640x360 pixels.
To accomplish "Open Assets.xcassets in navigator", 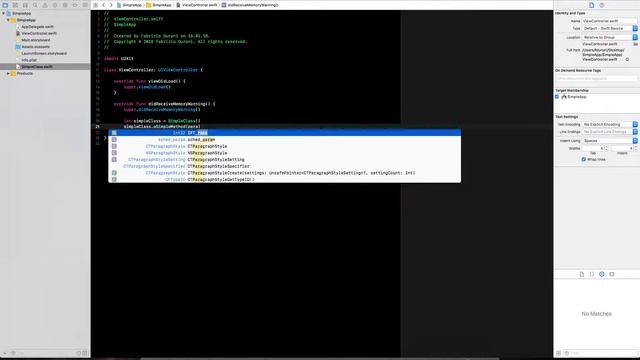I will pyautogui.click(x=35, y=47).
